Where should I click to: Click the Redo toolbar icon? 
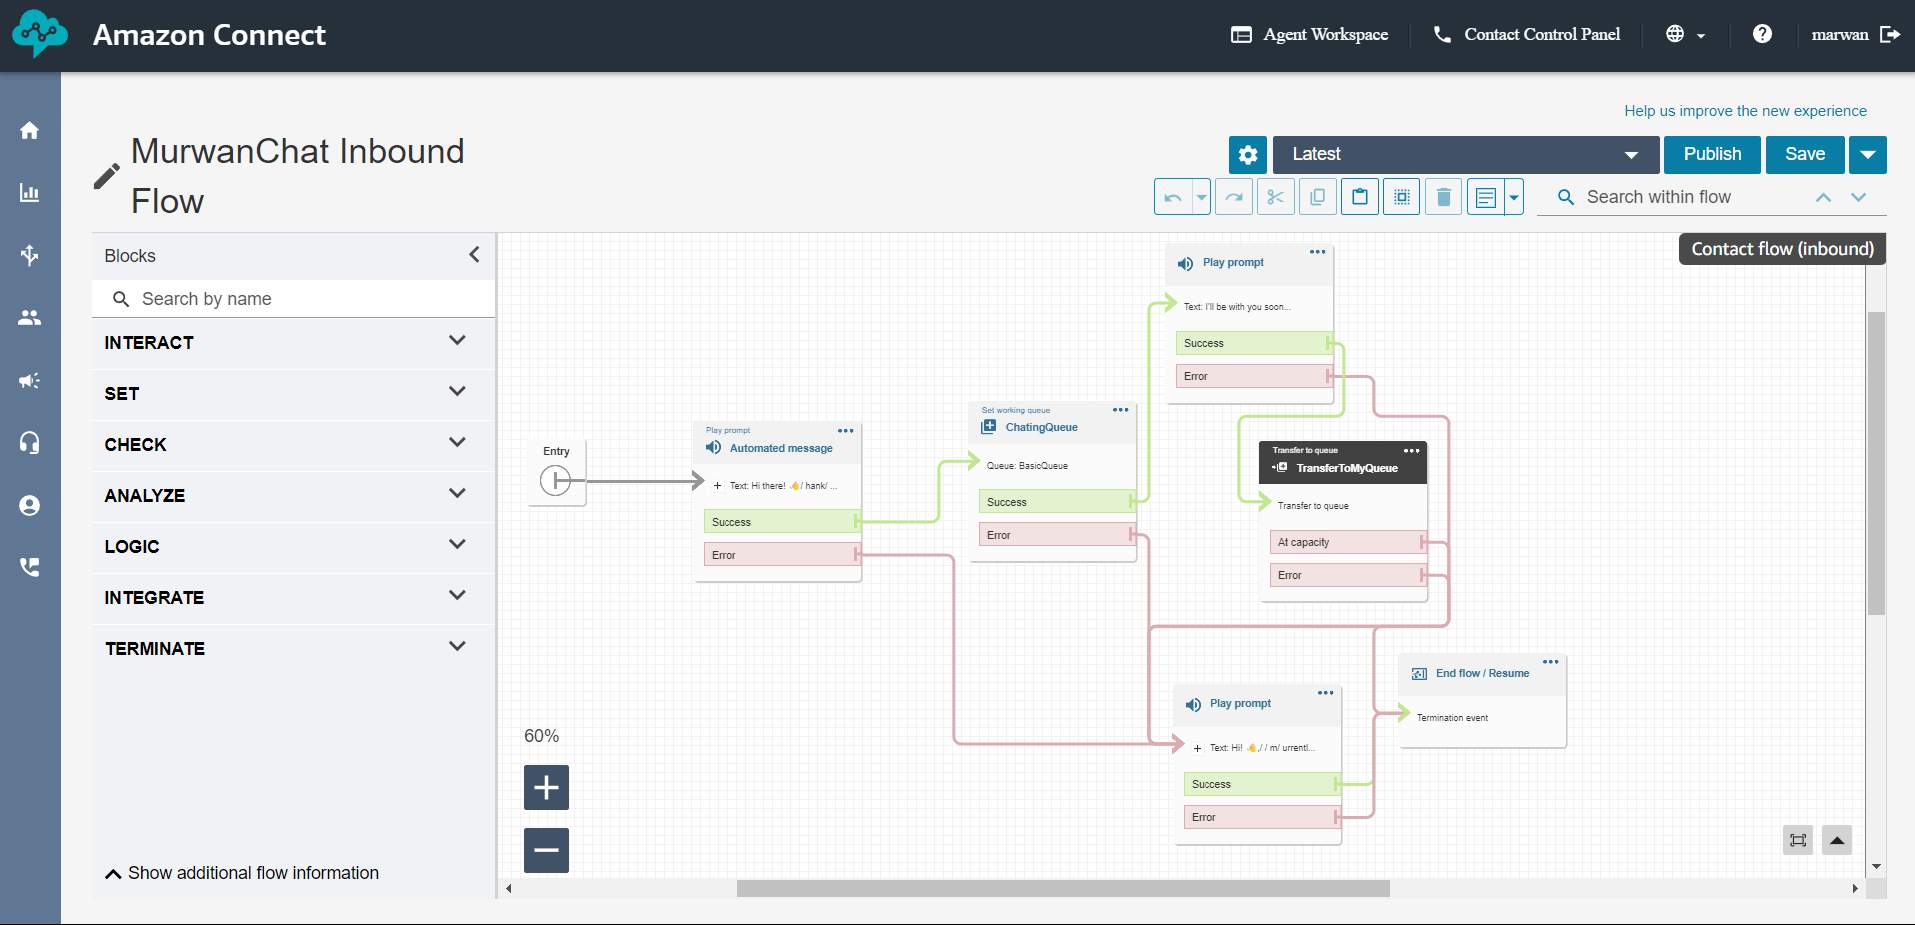tap(1234, 197)
